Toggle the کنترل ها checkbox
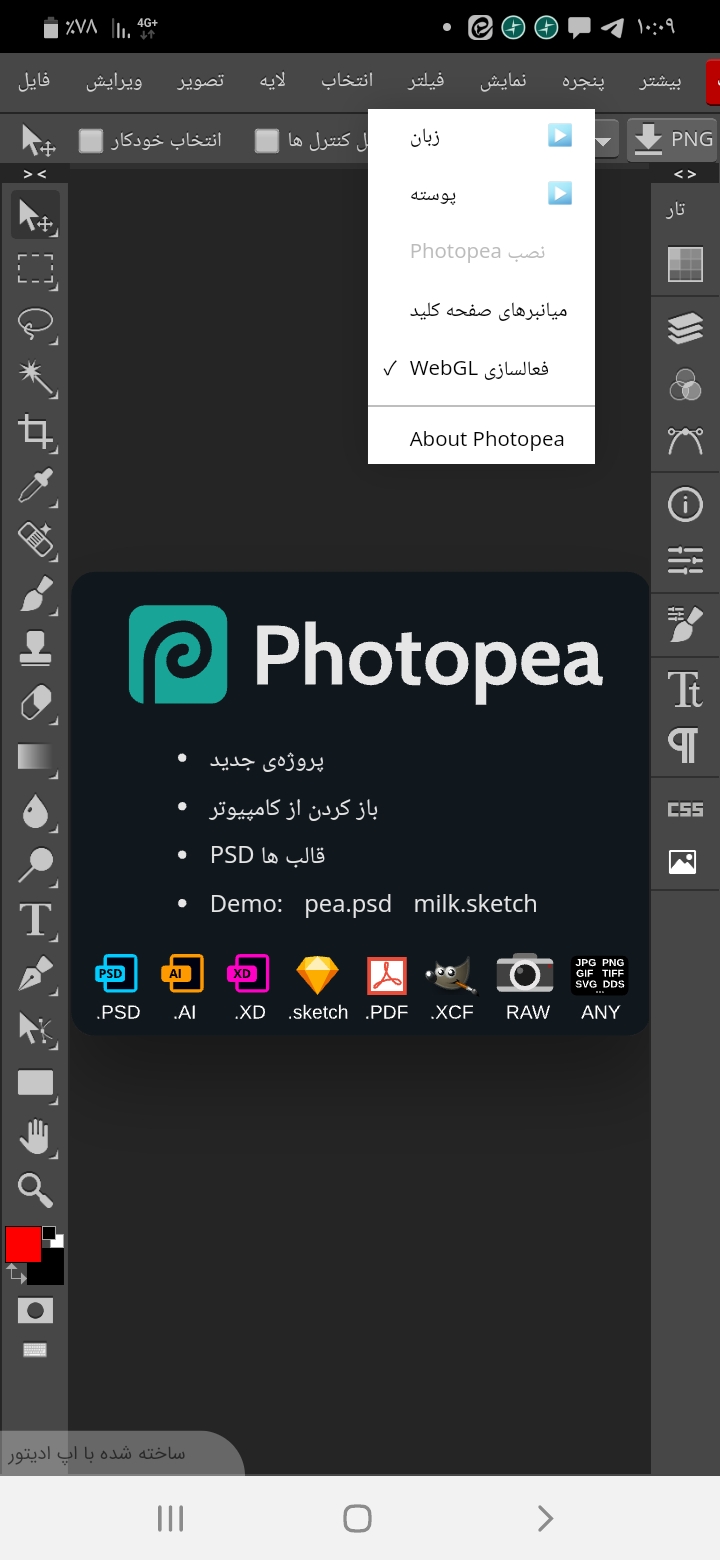This screenshot has width=720, height=1560. click(x=266, y=141)
